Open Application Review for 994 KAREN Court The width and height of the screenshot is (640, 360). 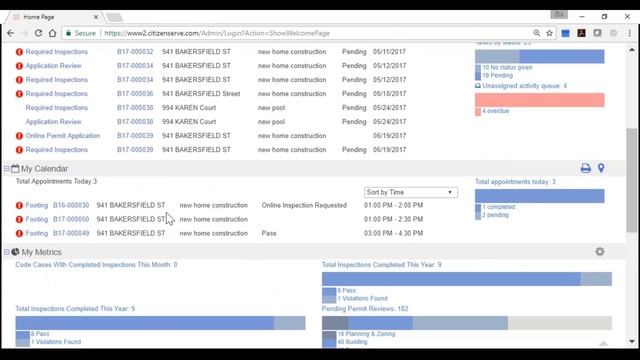[x=53, y=122]
